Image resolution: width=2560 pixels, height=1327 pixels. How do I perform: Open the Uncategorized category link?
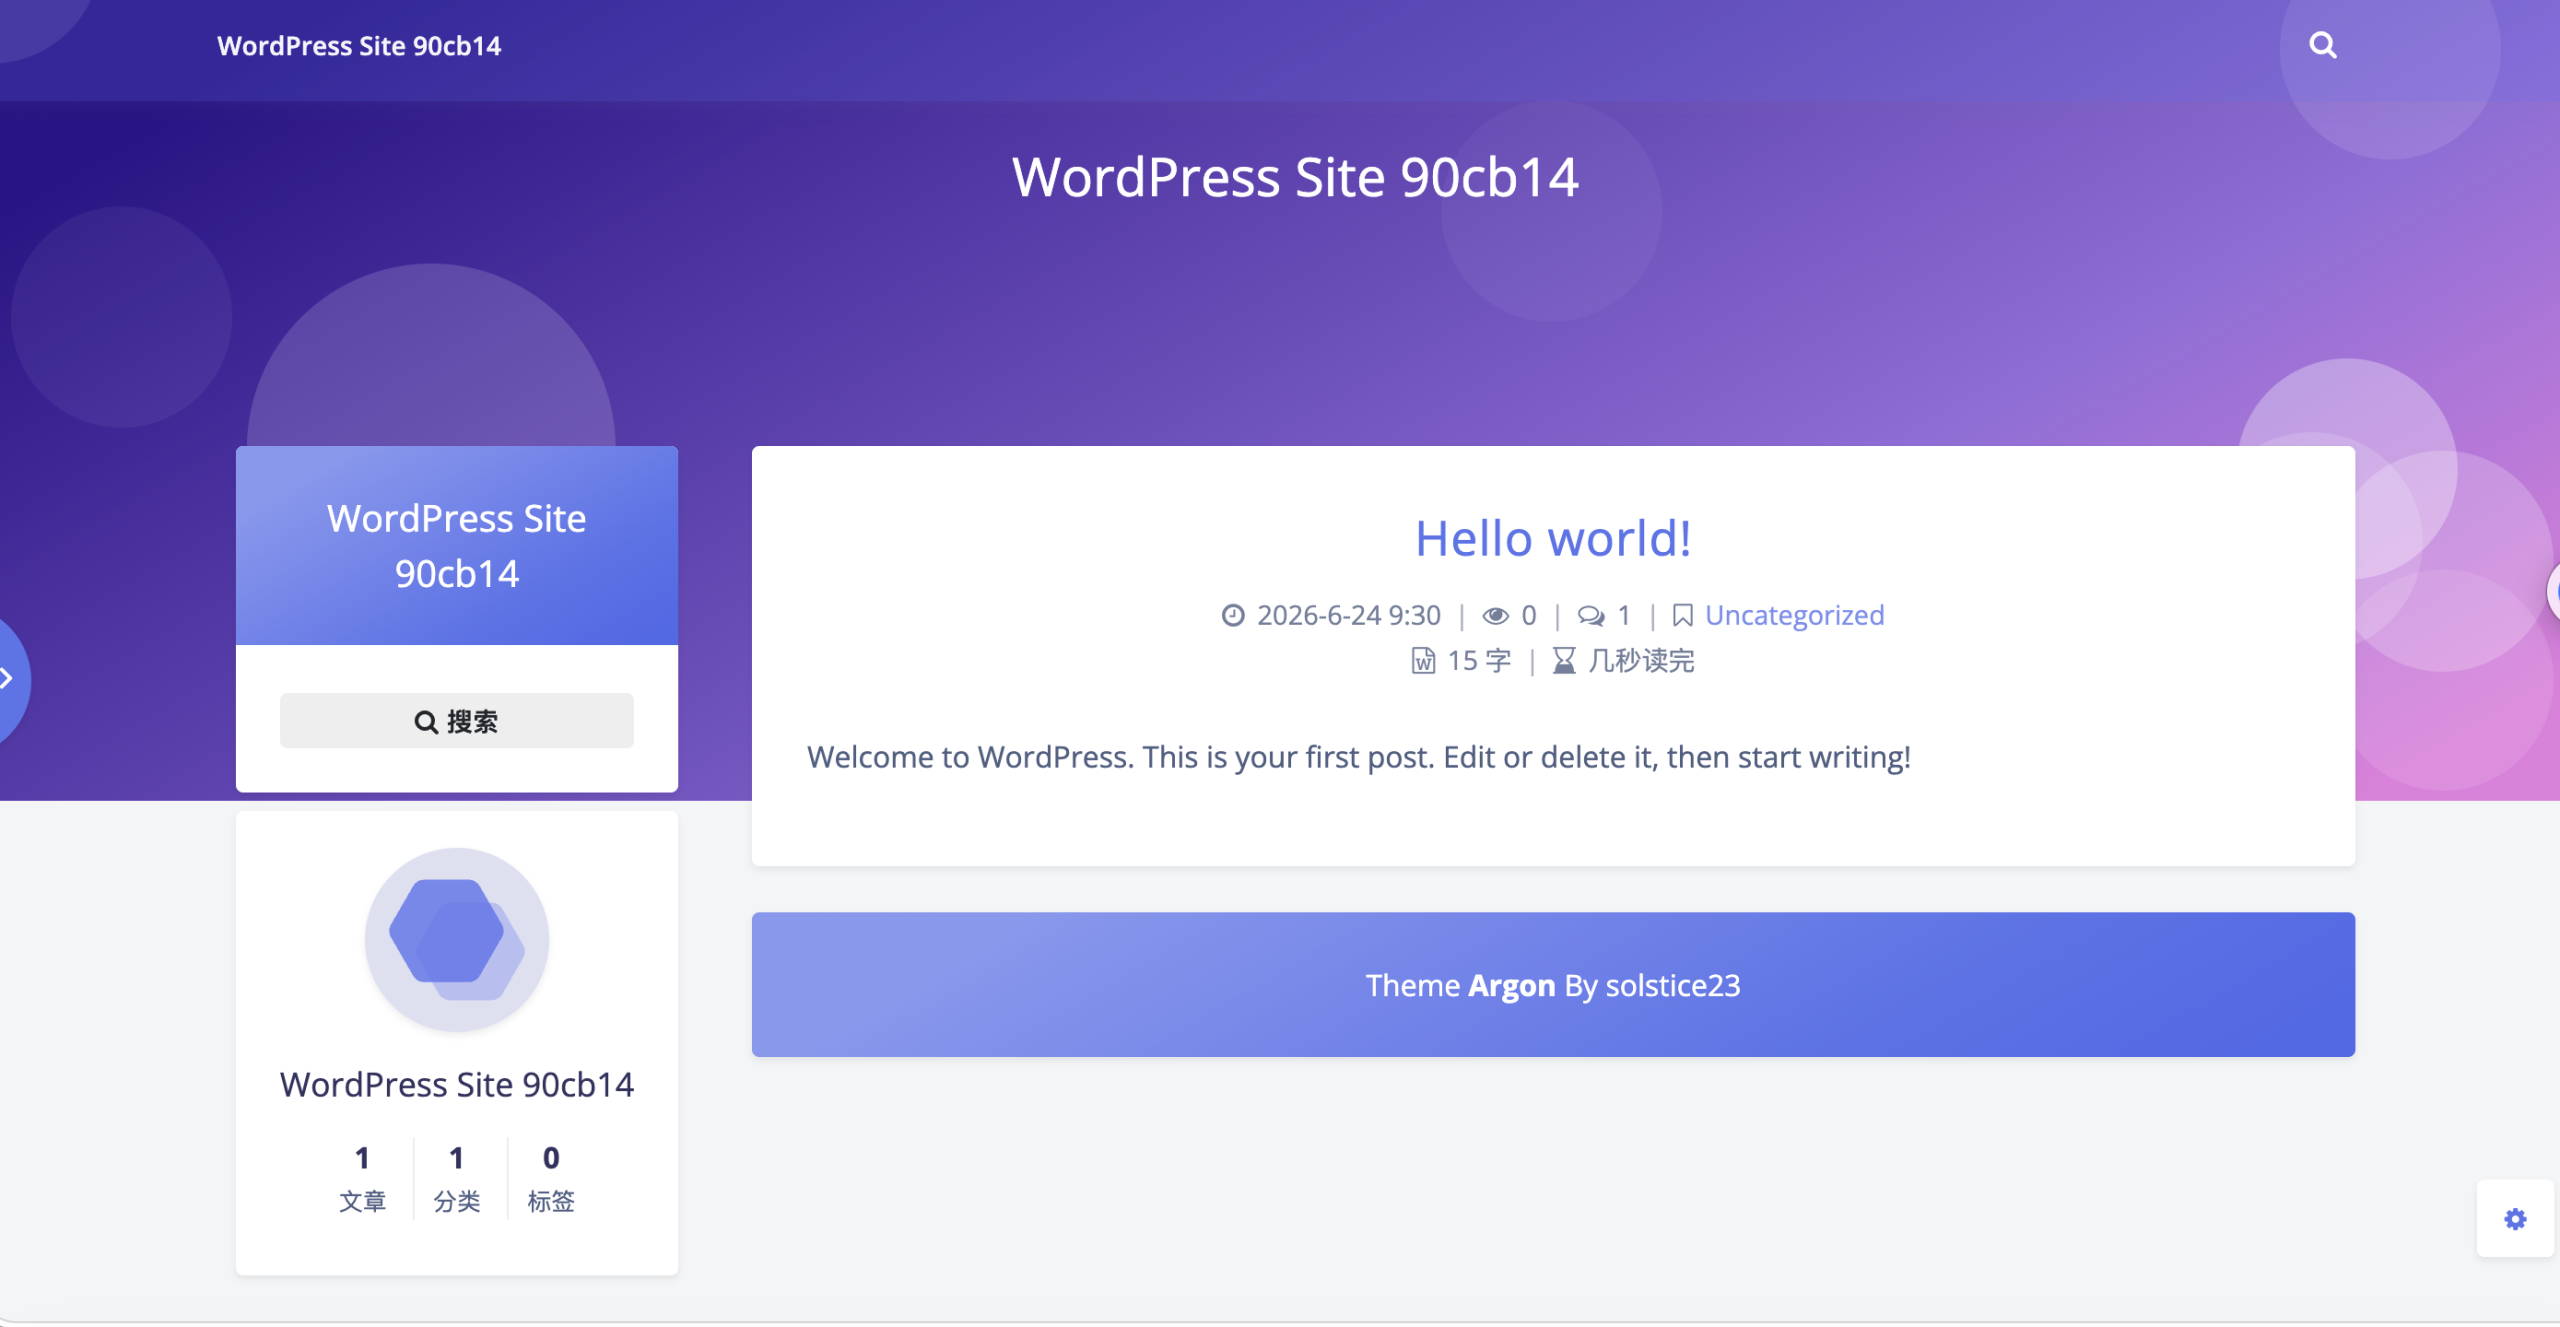[x=1794, y=615]
